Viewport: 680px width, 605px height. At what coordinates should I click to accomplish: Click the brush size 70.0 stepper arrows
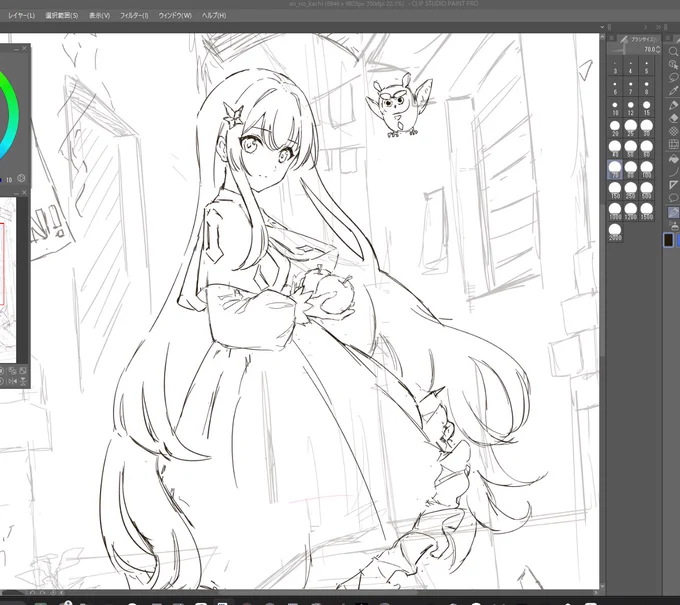pos(658,49)
